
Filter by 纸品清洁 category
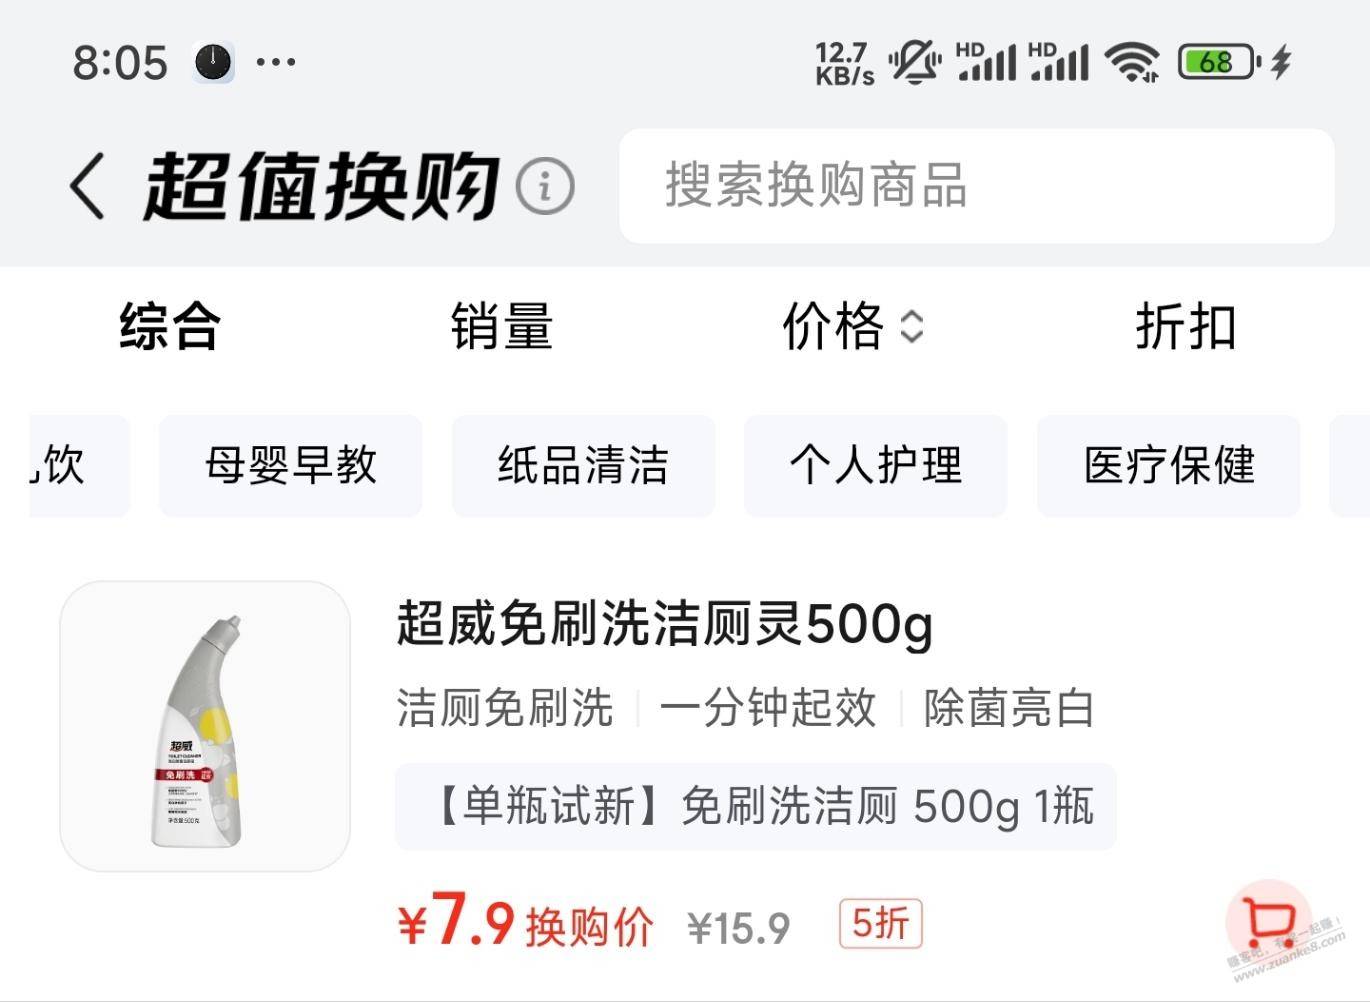(583, 466)
